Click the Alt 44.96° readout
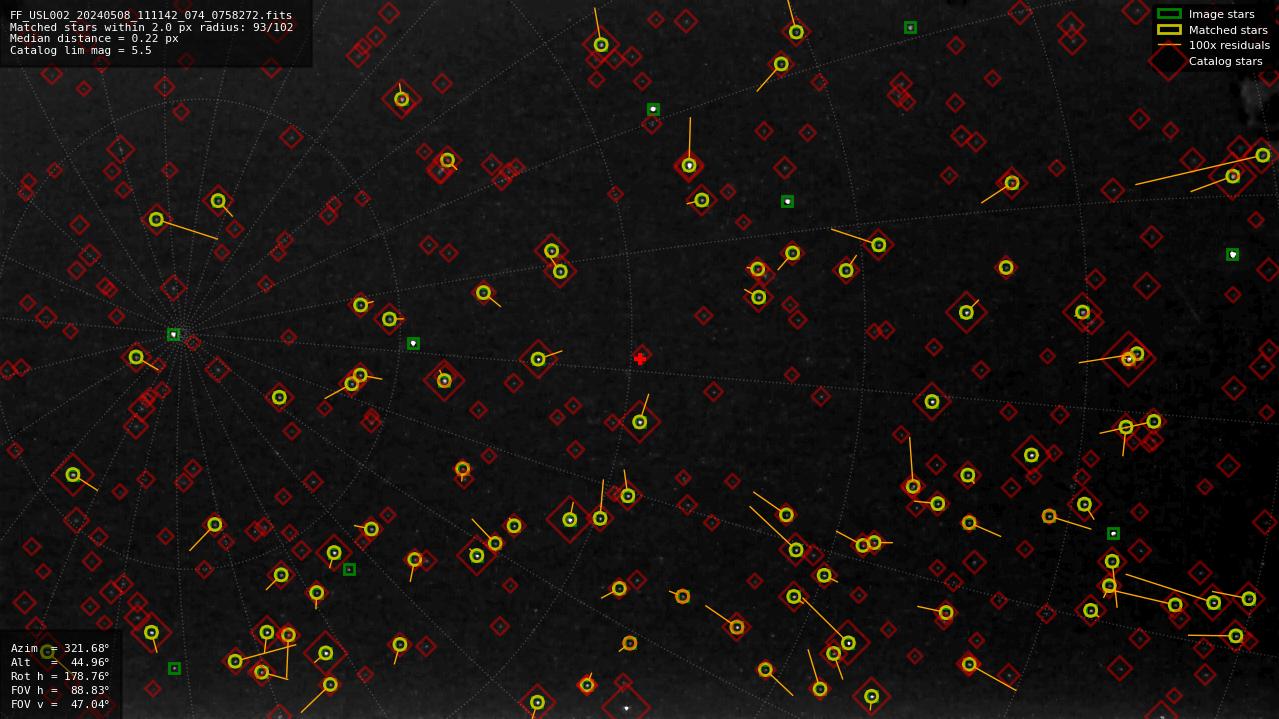 (x=60, y=662)
